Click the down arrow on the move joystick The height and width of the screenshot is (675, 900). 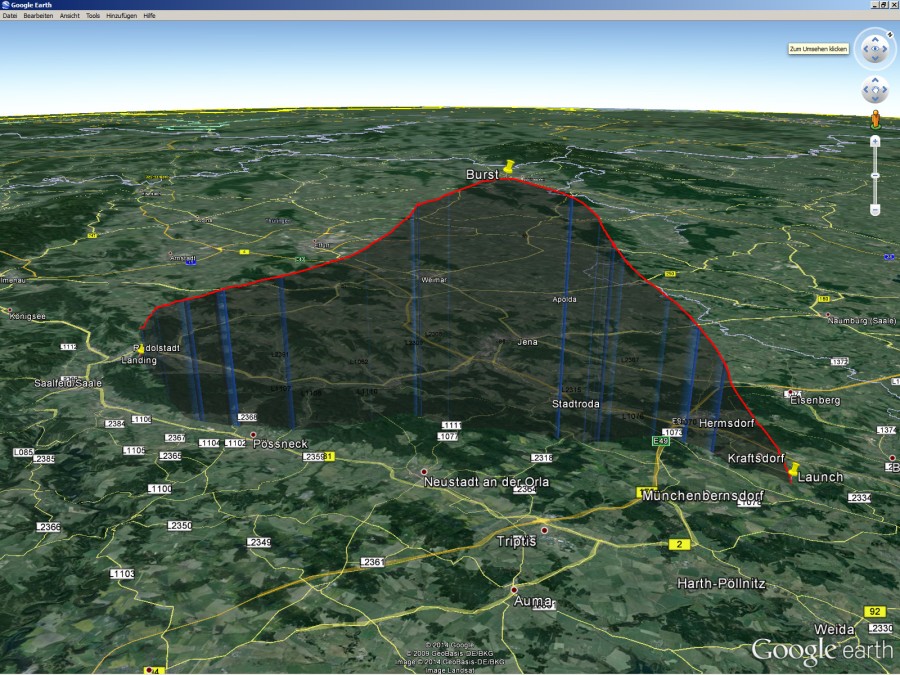[x=876, y=99]
